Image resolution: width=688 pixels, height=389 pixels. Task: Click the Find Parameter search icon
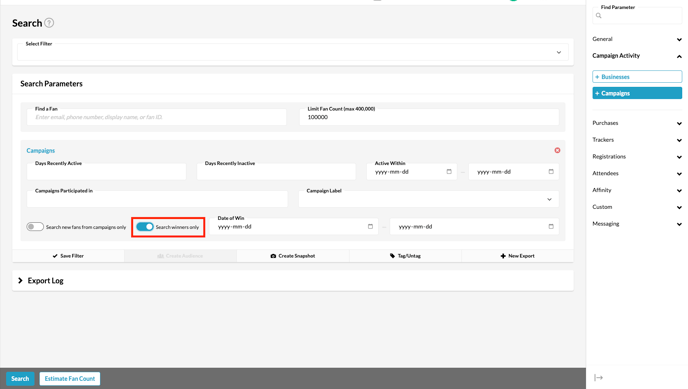(598, 15)
